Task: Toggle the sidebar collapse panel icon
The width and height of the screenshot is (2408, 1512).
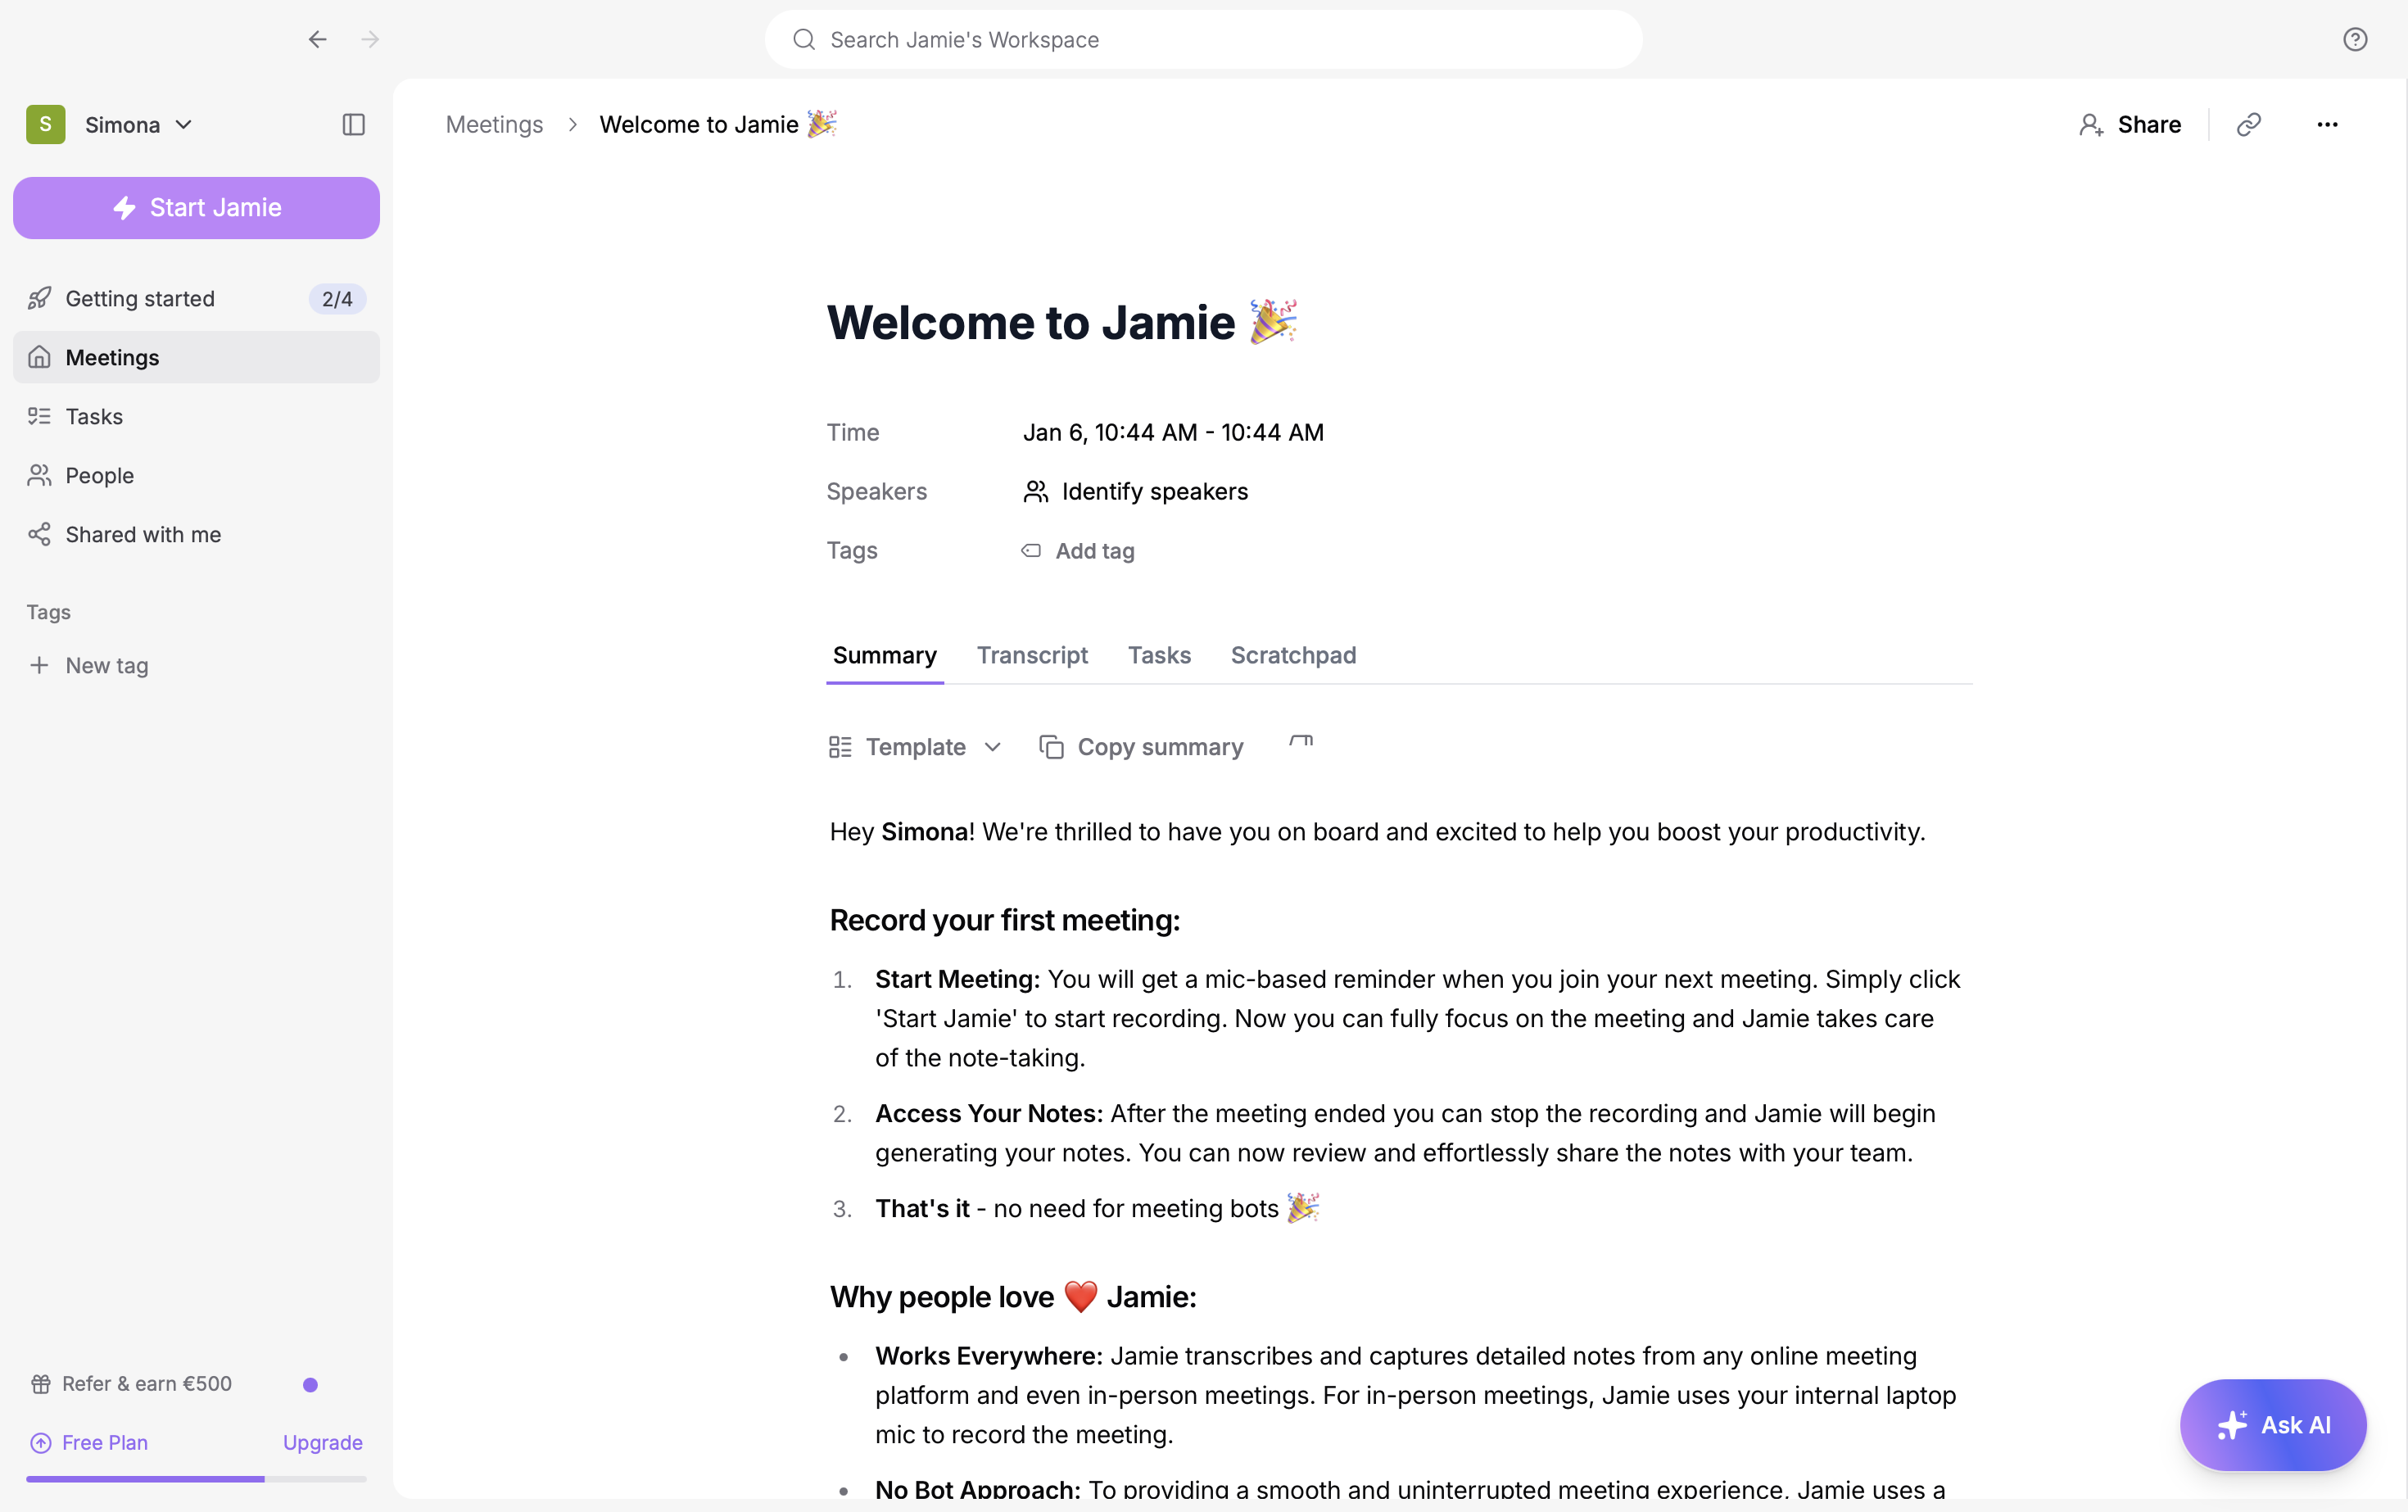Action: [x=353, y=125]
